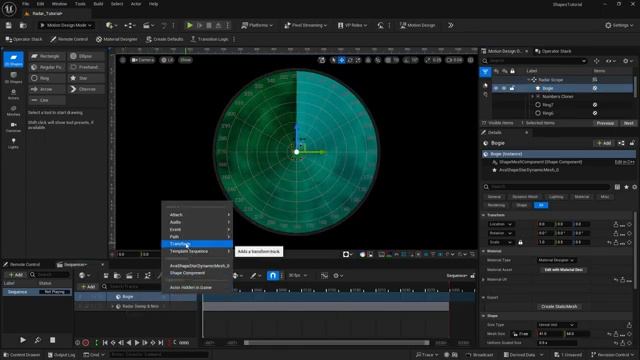Open Attach submenu in context menu
The image size is (640, 360).
pos(197,215)
